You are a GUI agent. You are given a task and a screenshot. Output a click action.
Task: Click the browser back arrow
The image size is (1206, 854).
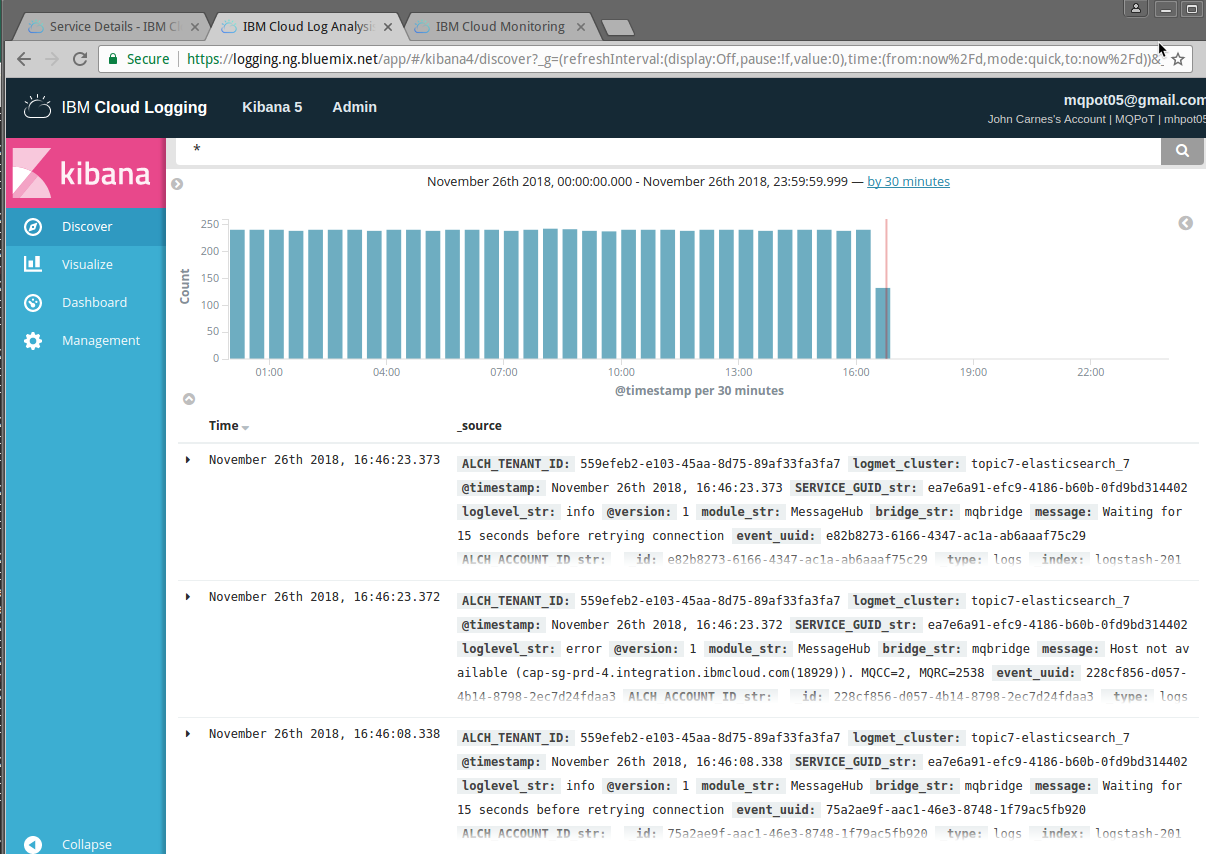point(24,59)
